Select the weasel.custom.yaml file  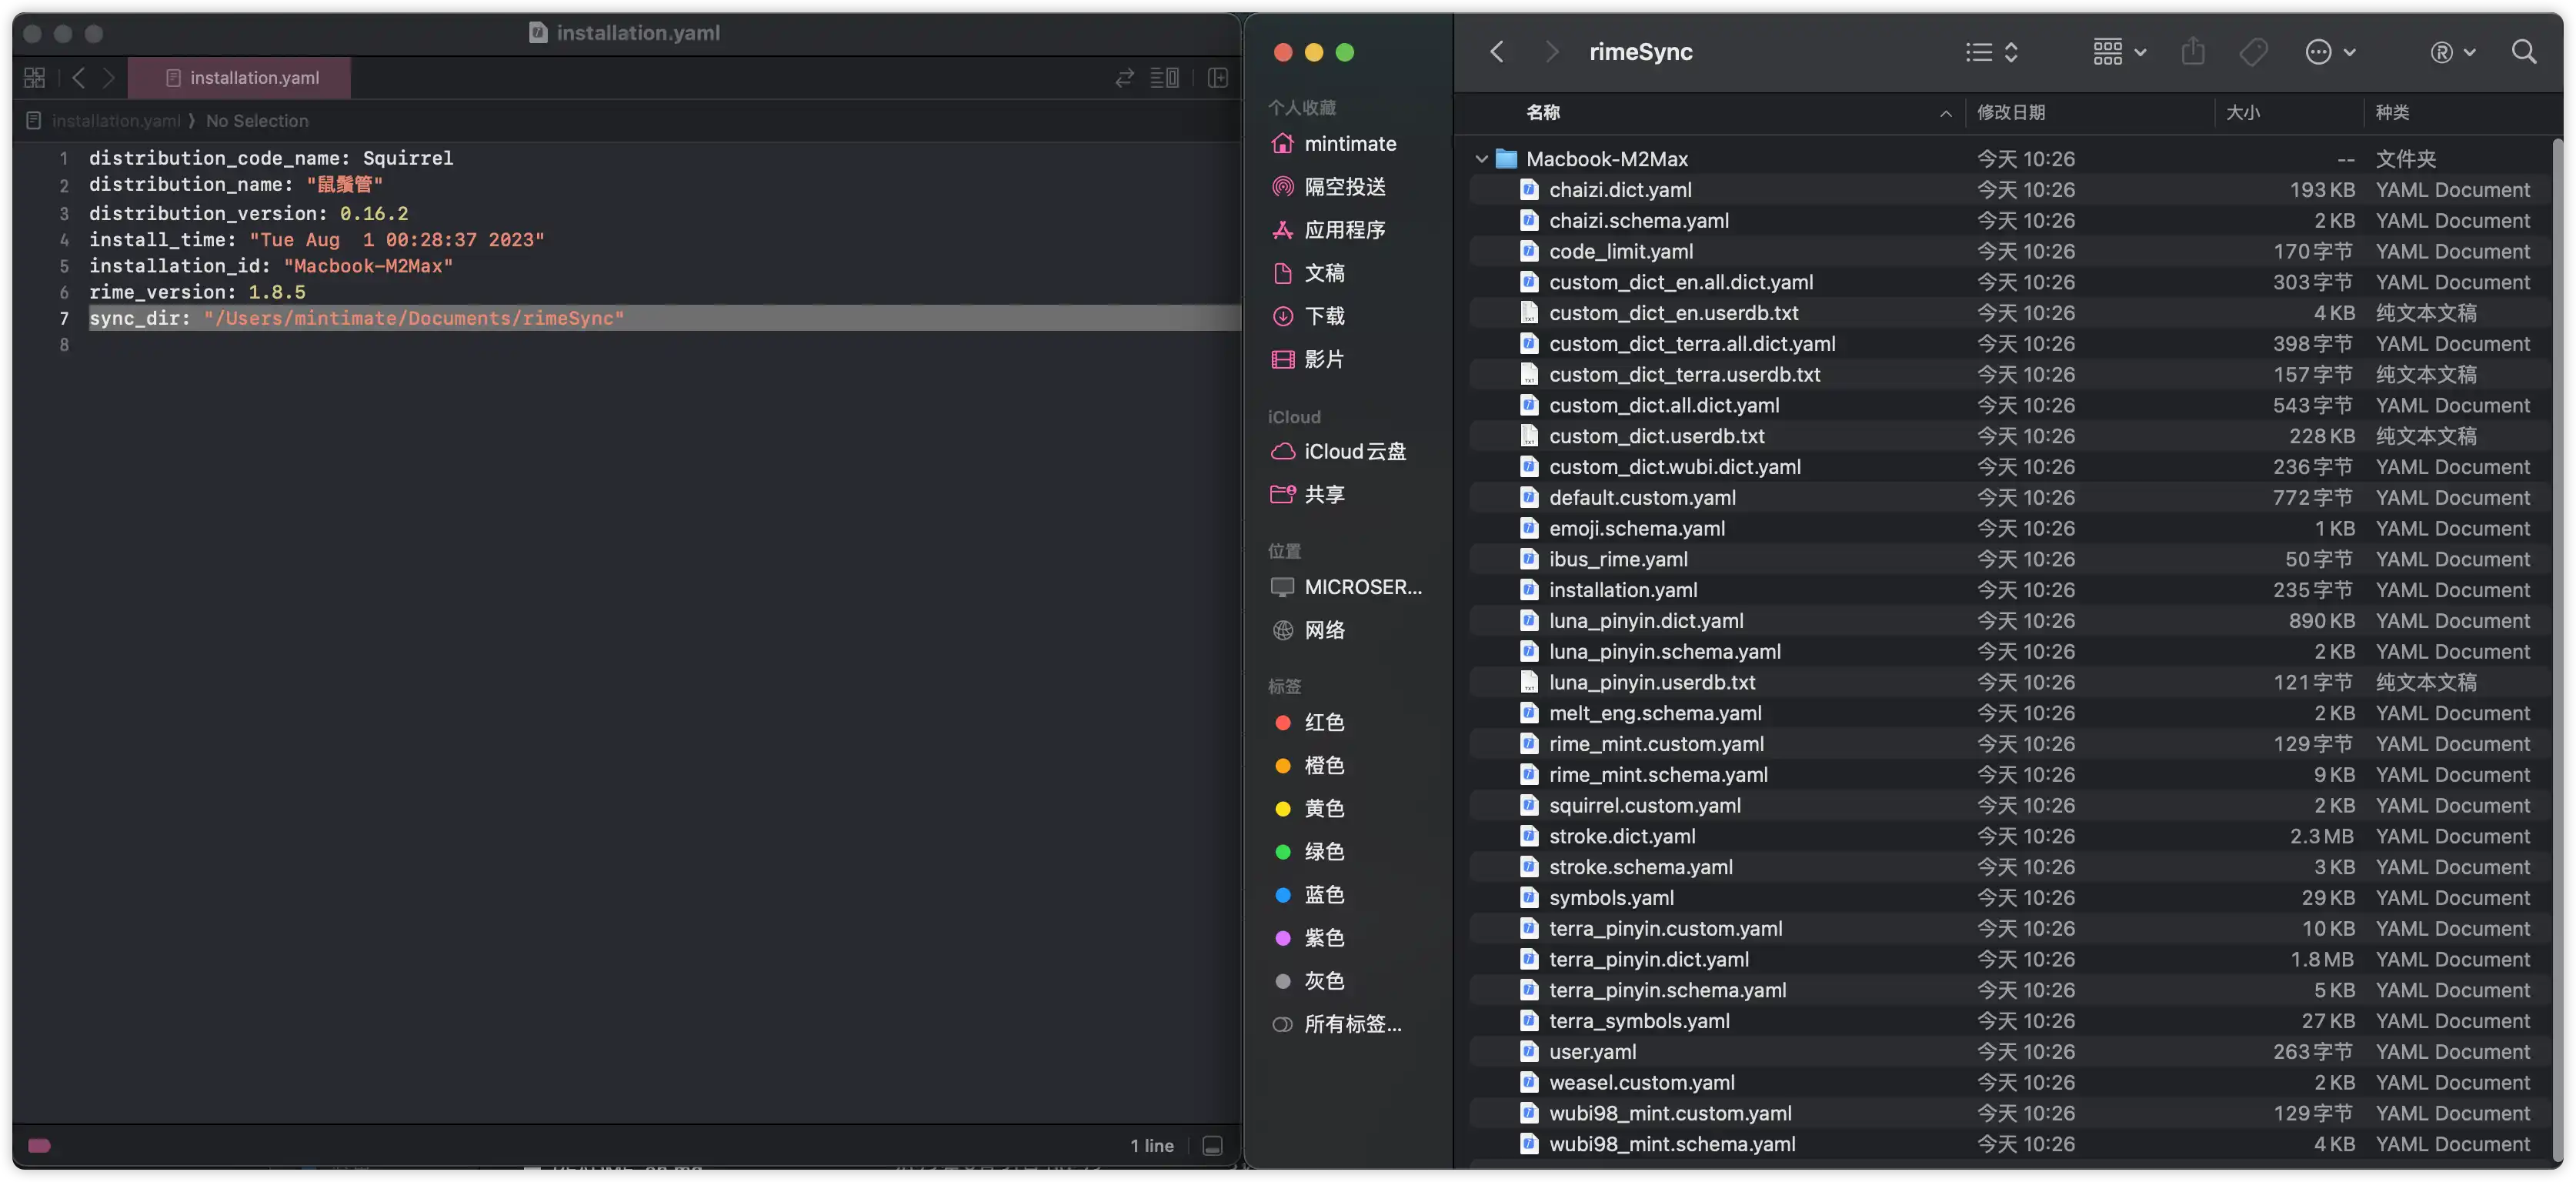click(2009, 1083)
